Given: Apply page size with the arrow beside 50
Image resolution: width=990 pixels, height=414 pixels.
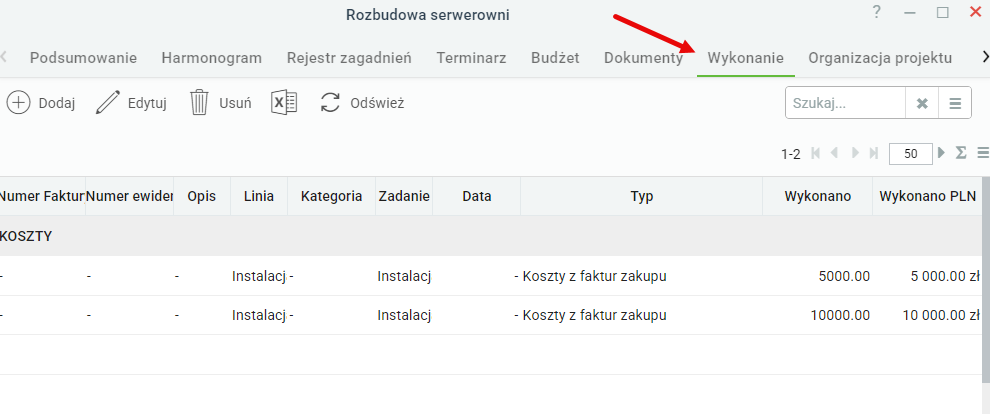Looking at the screenshot, I should [941, 153].
